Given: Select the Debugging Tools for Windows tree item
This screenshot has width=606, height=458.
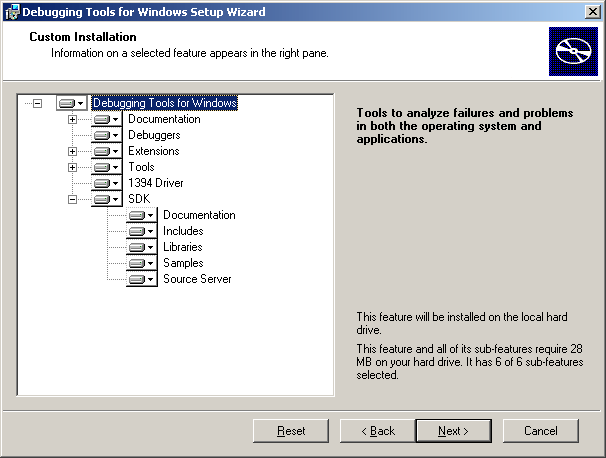Looking at the screenshot, I should point(165,103).
